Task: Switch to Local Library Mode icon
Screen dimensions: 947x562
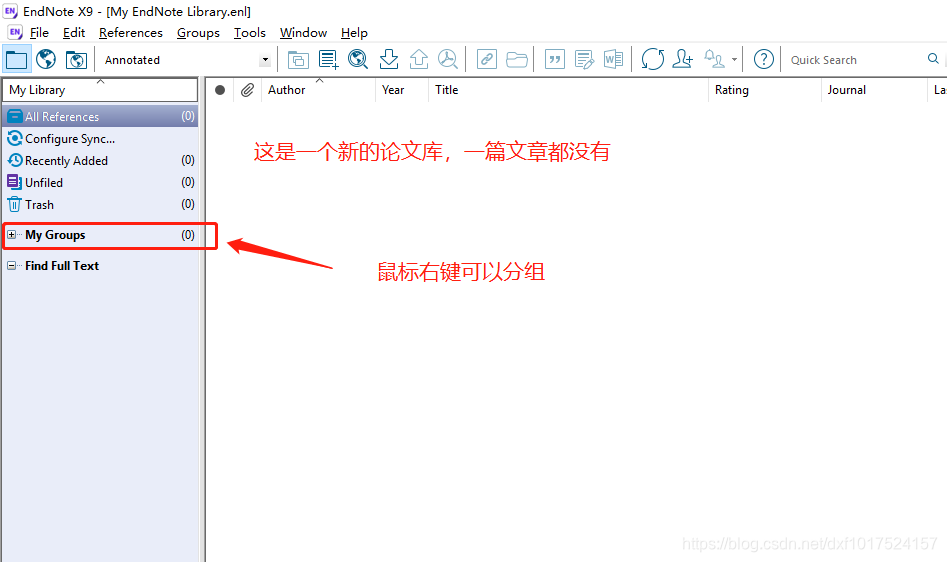Action: click(x=16, y=60)
